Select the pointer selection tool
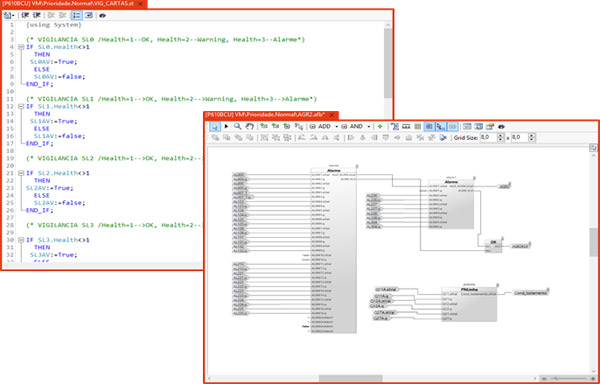This screenshot has width=600, height=384. [x=215, y=126]
